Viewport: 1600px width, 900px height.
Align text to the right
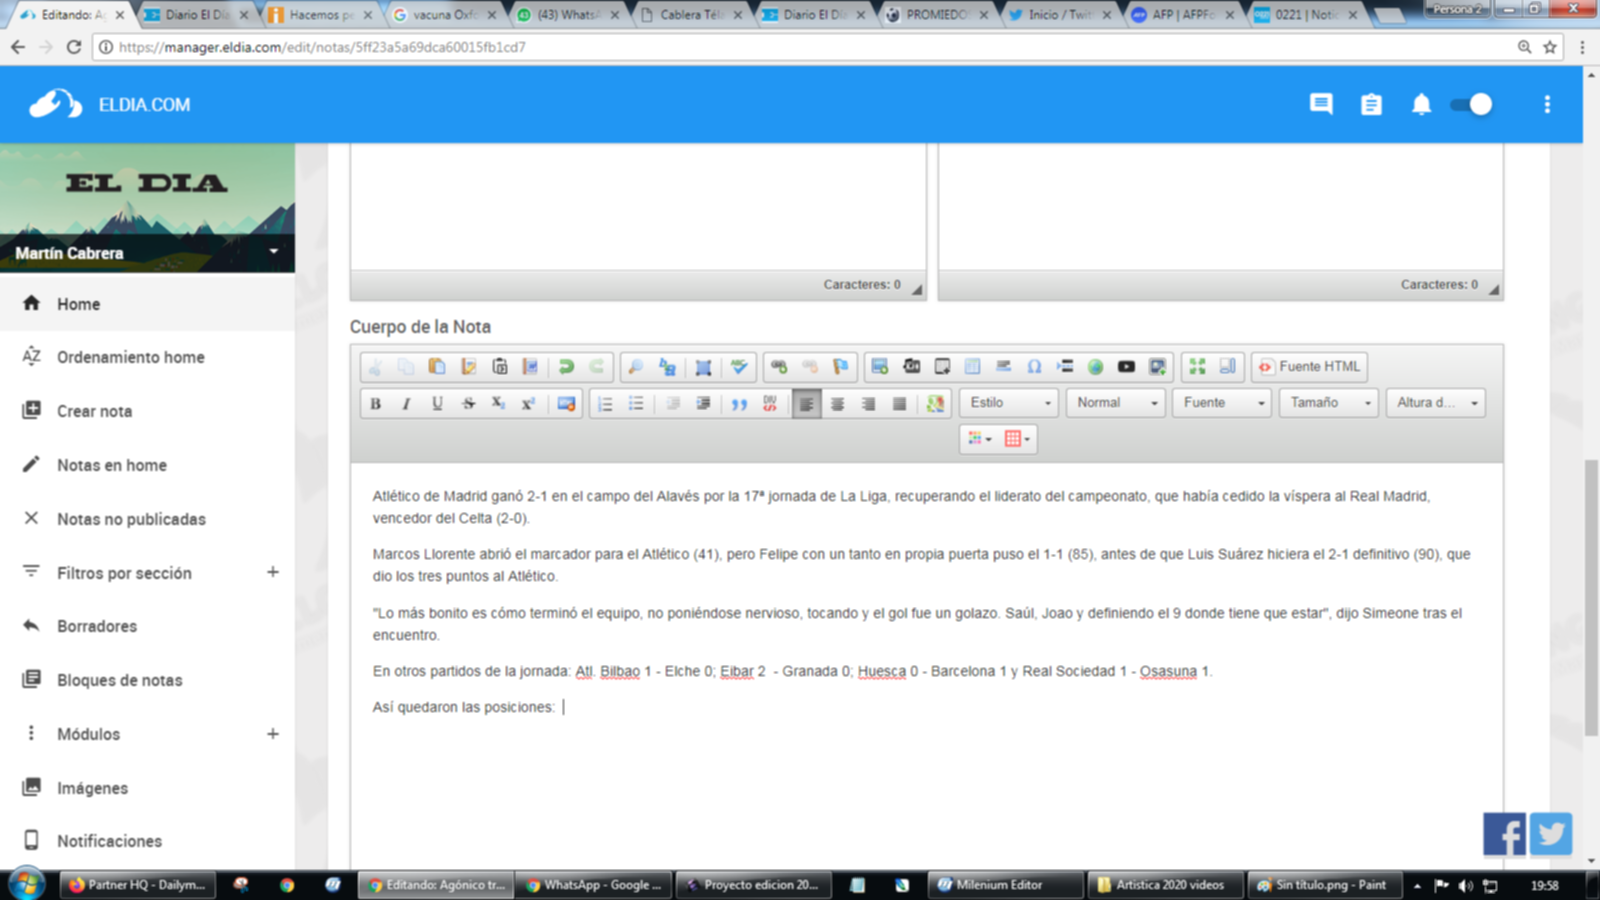868,404
